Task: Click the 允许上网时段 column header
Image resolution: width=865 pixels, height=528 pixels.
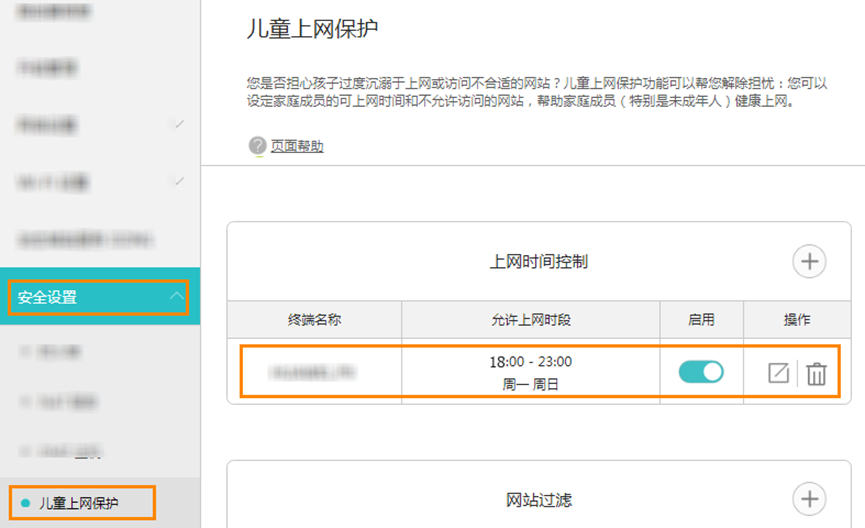Action: click(x=530, y=320)
